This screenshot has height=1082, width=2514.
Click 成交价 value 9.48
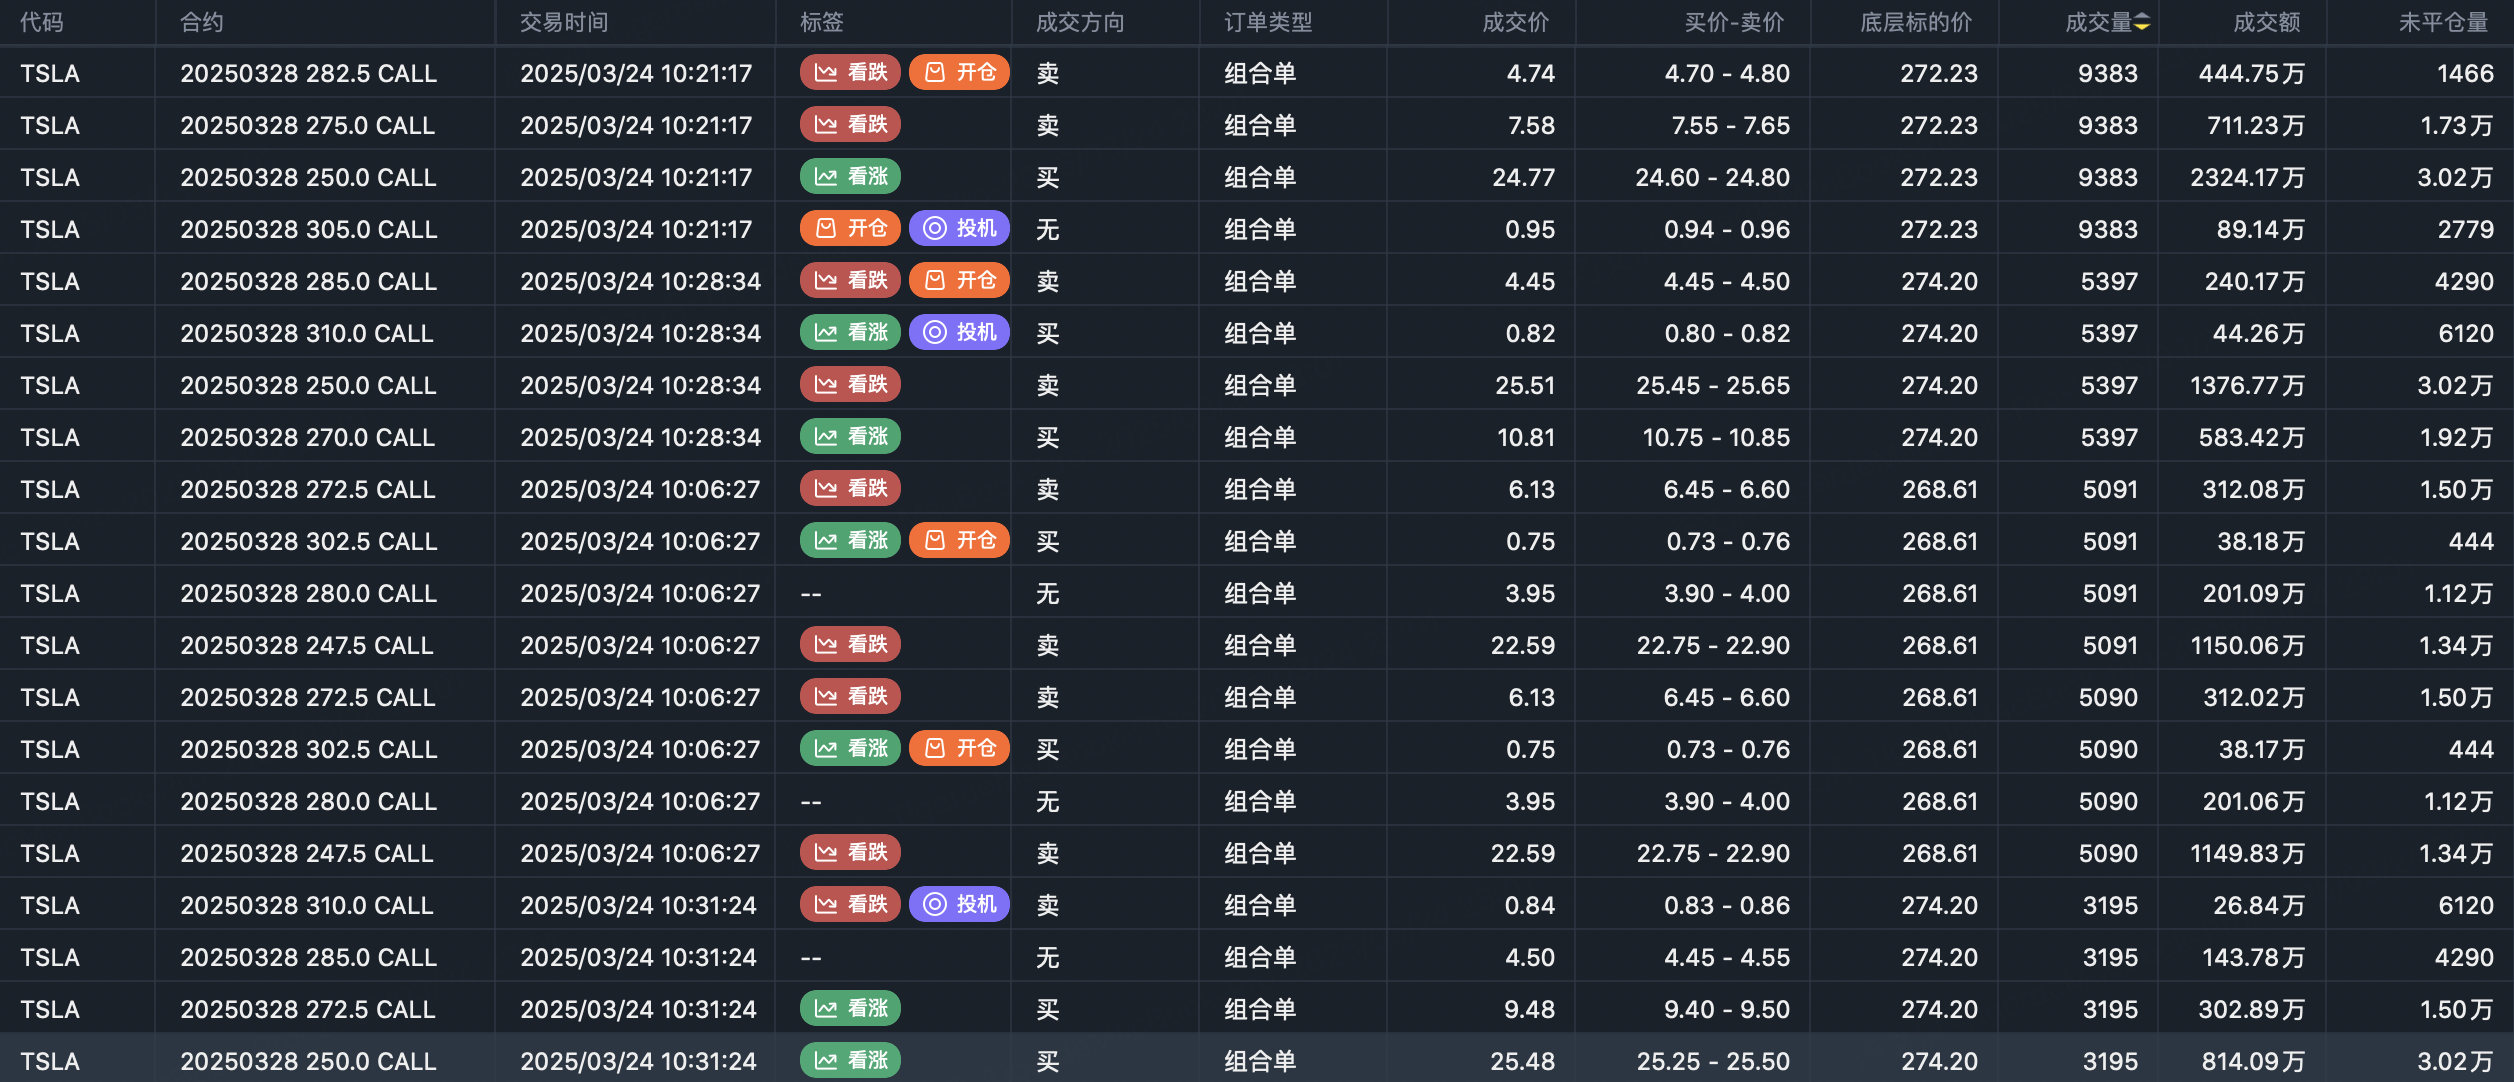pos(1530,1010)
